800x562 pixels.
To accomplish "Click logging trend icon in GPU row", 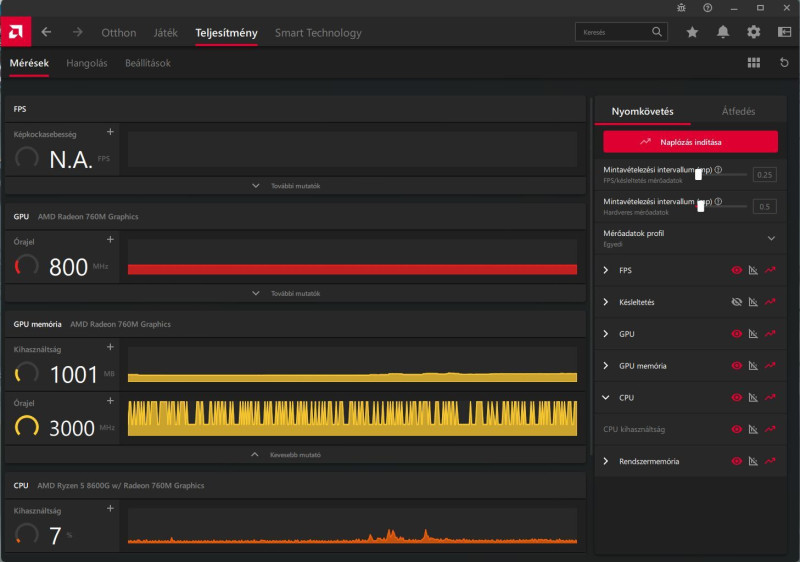I will coord(770,334).
